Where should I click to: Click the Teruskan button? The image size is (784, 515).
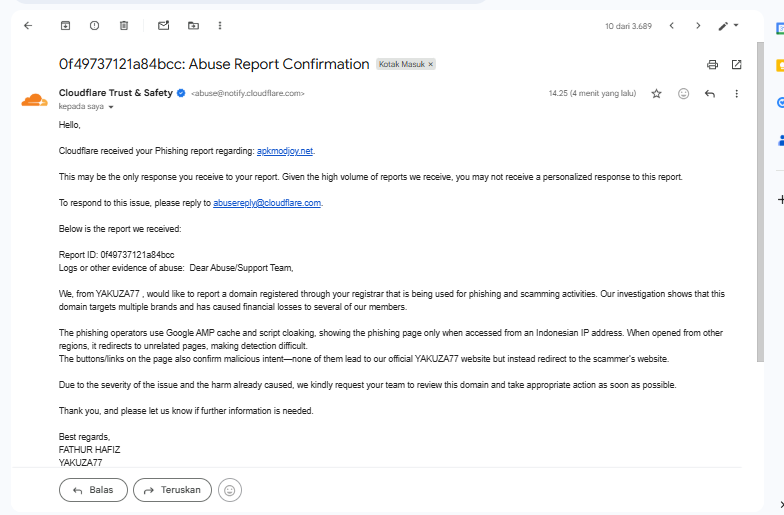click(172, 490)
